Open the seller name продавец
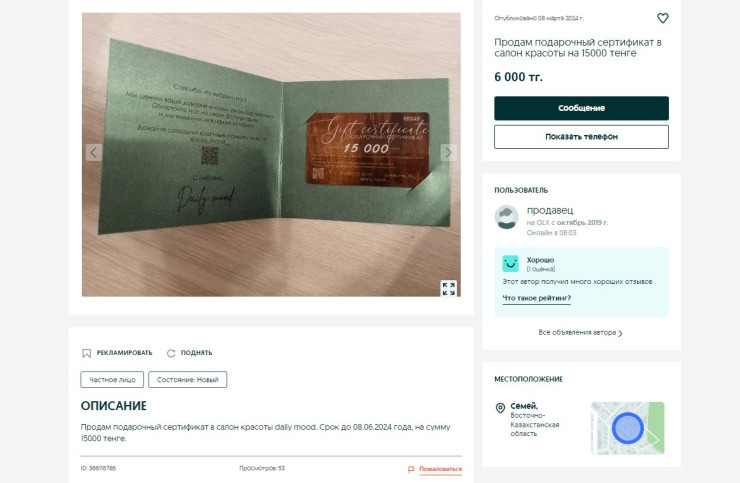The height and width of the screenshot is (483, 740). pos(550,210)
